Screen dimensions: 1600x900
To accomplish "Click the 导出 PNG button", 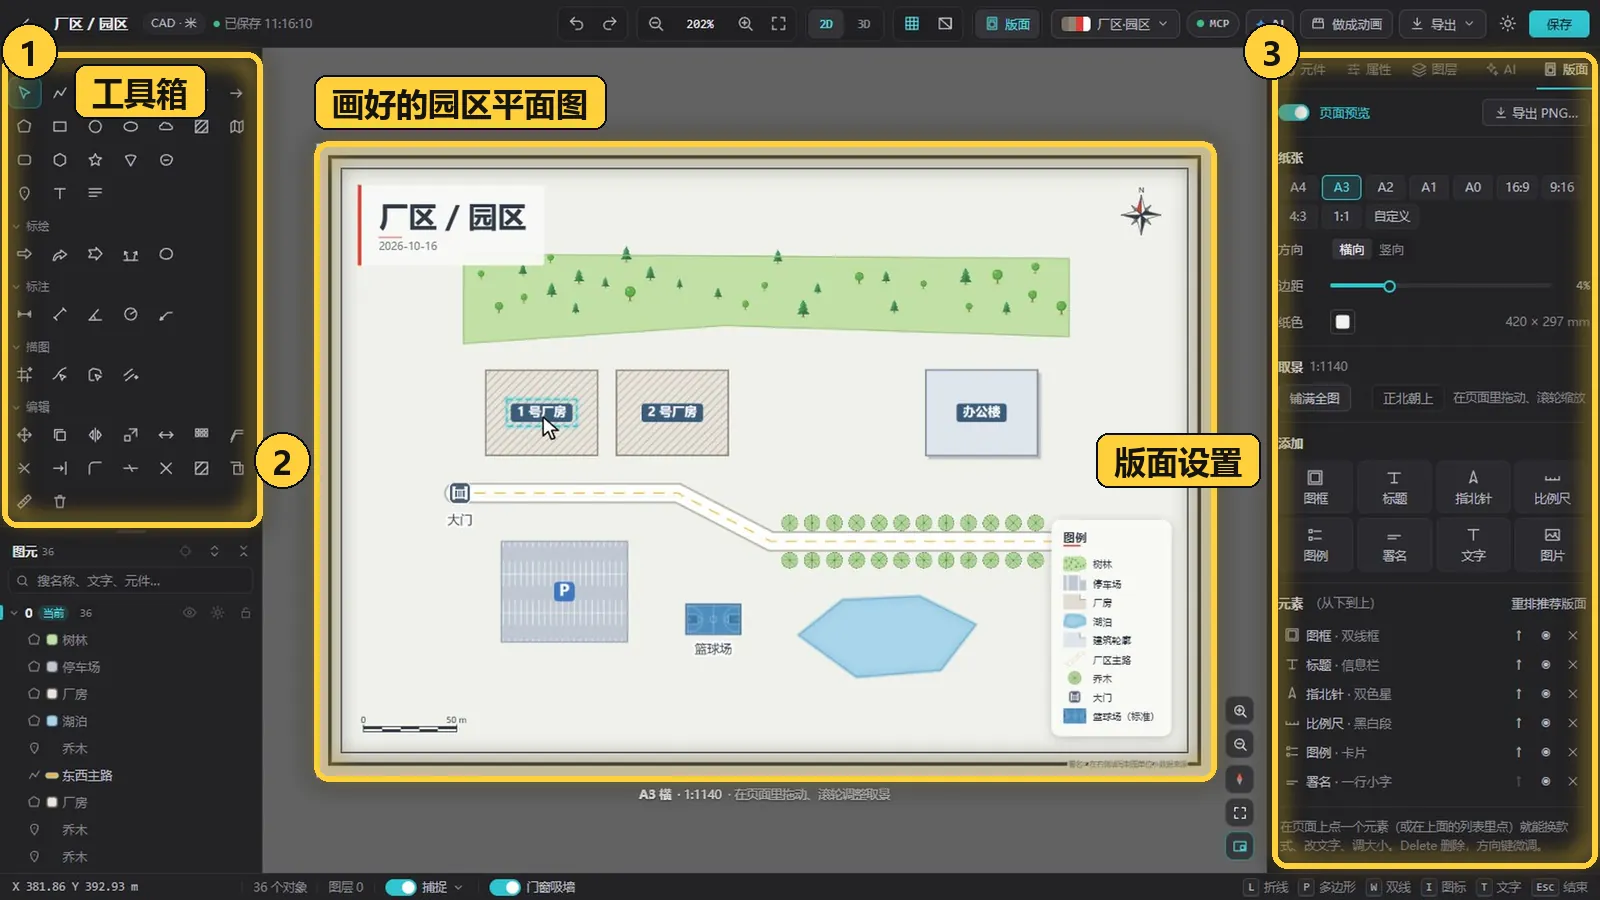I will point(1537,113).
